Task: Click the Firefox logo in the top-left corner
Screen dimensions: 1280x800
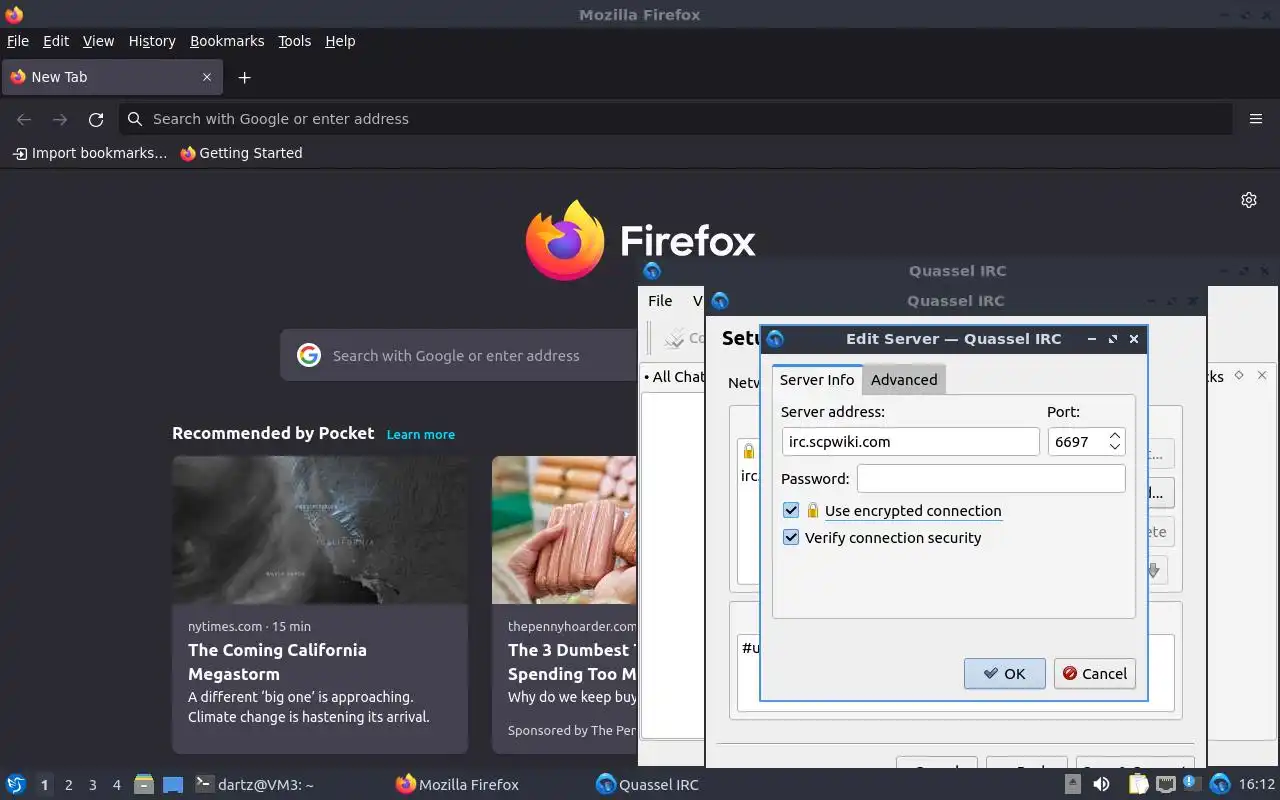Action: click(x=13, y=14)
